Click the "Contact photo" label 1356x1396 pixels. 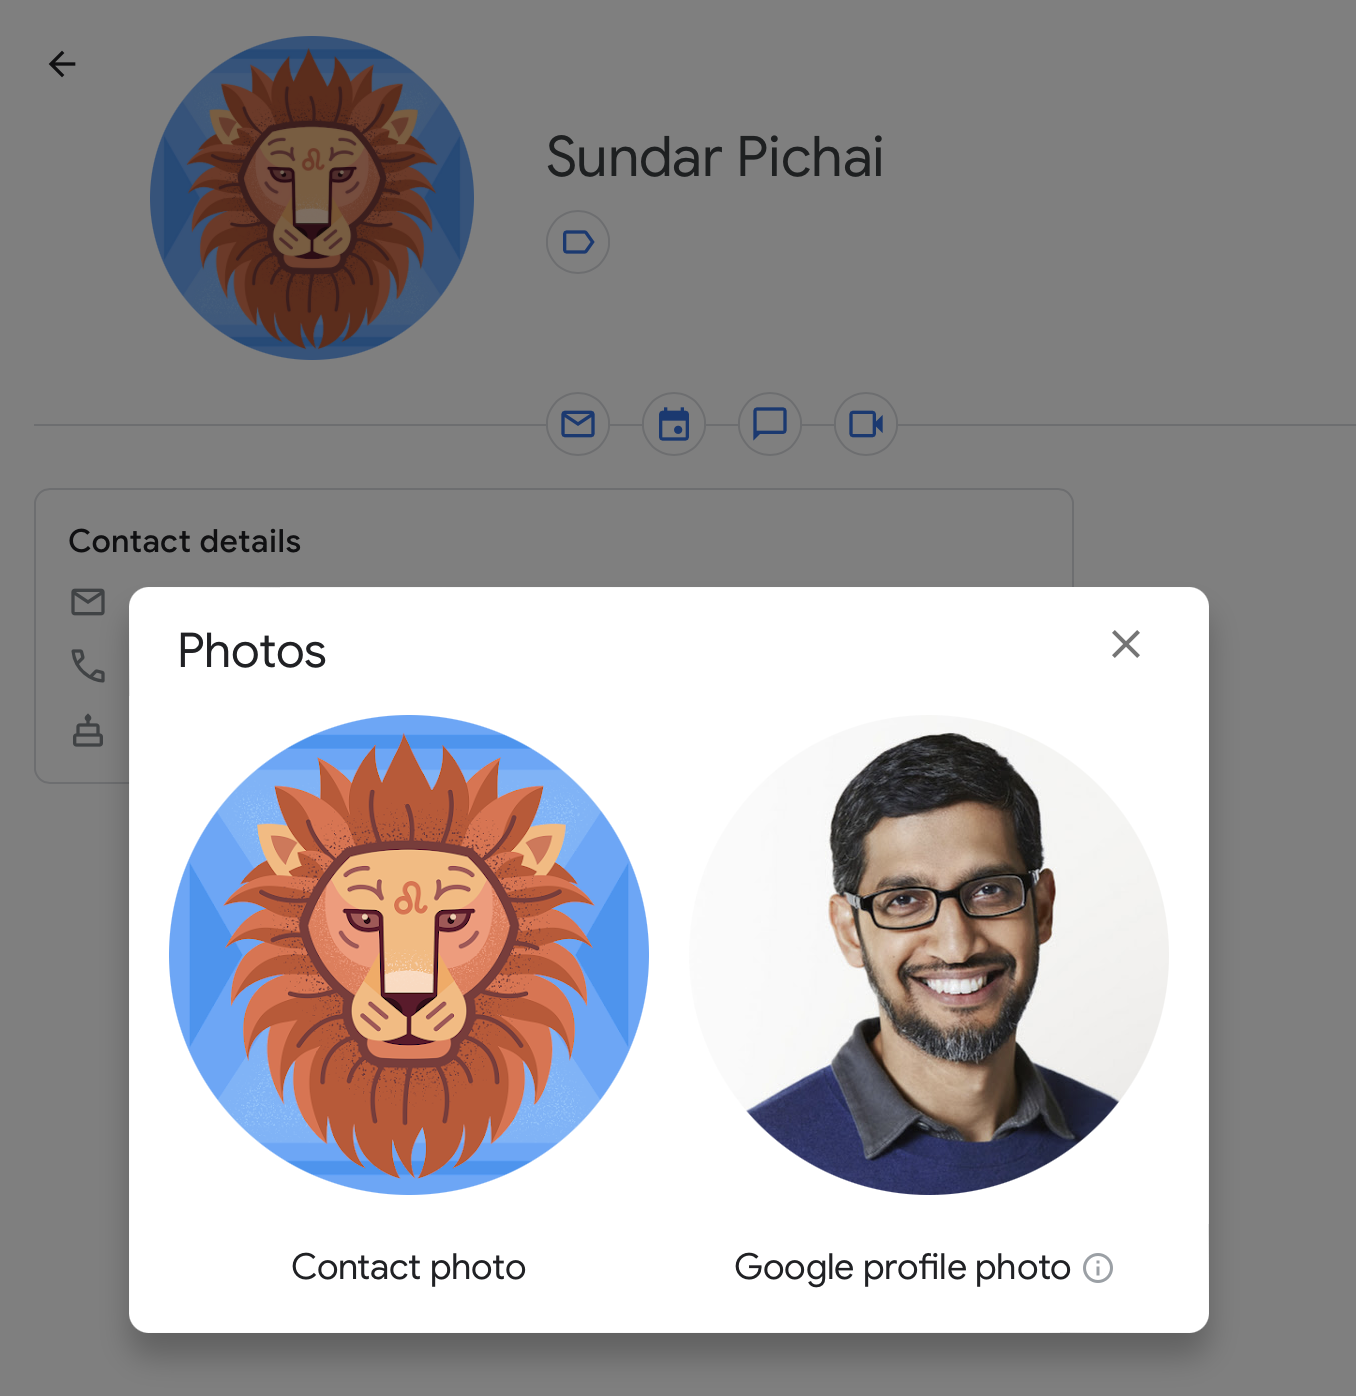tap(408, 1267)
